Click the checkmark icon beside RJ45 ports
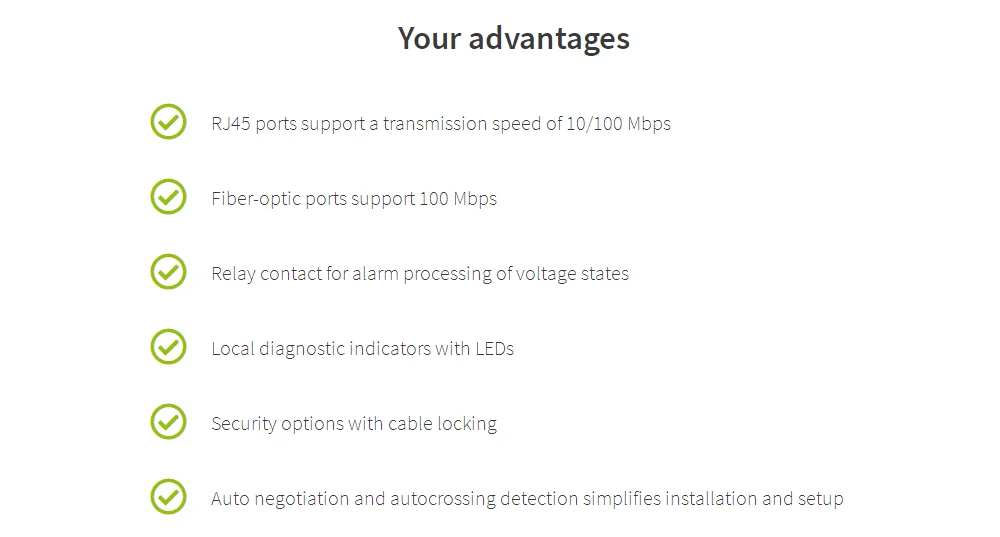 (168, 122)
